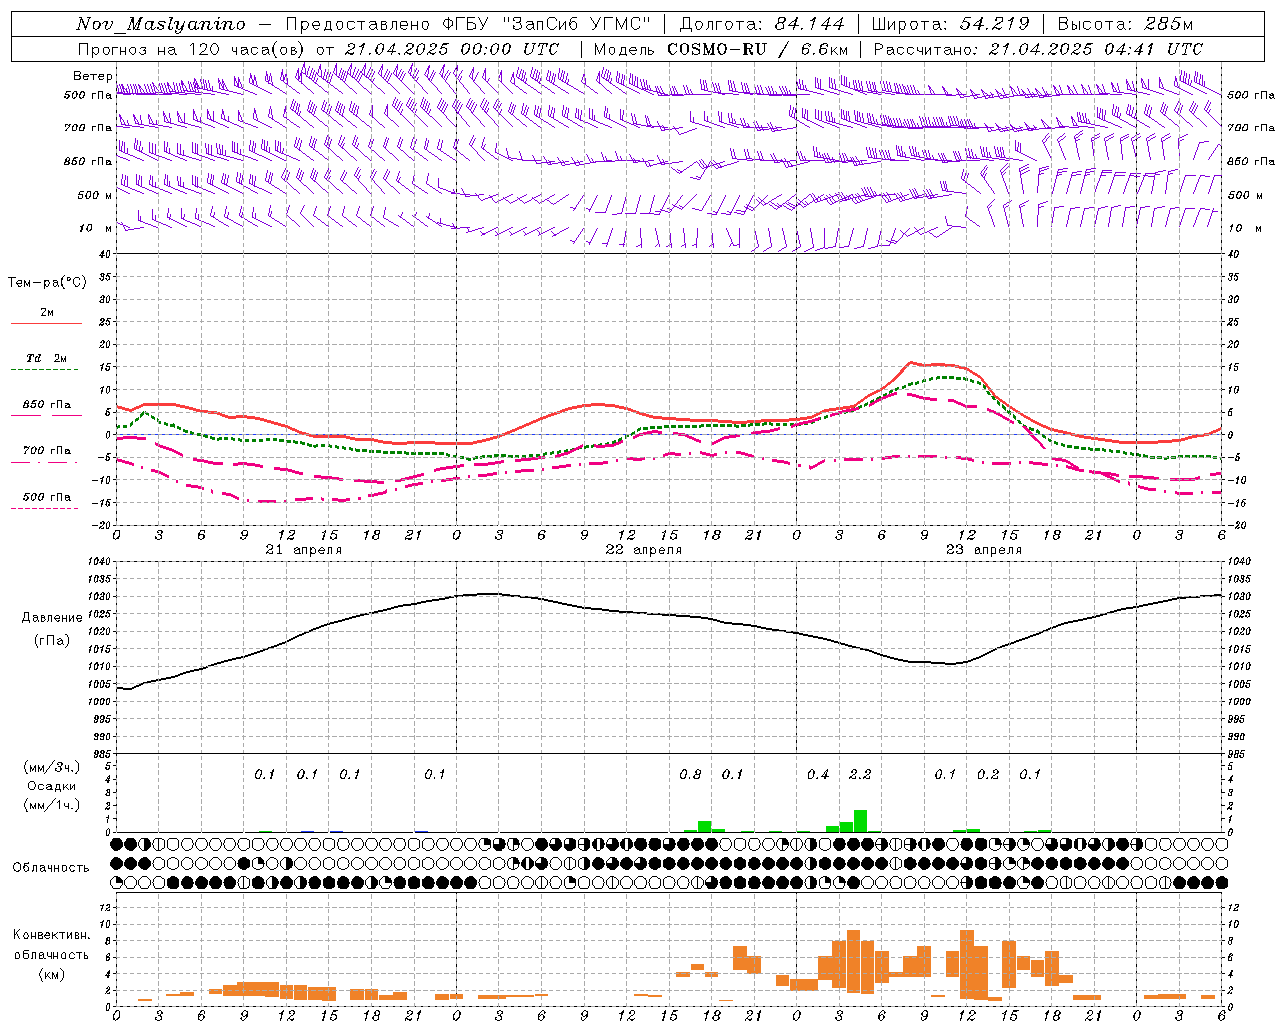Select the provider text ФГБУ "ЗапСиб УГМС"
This screenshot has height=1024, width=1280.
[546, 24]
